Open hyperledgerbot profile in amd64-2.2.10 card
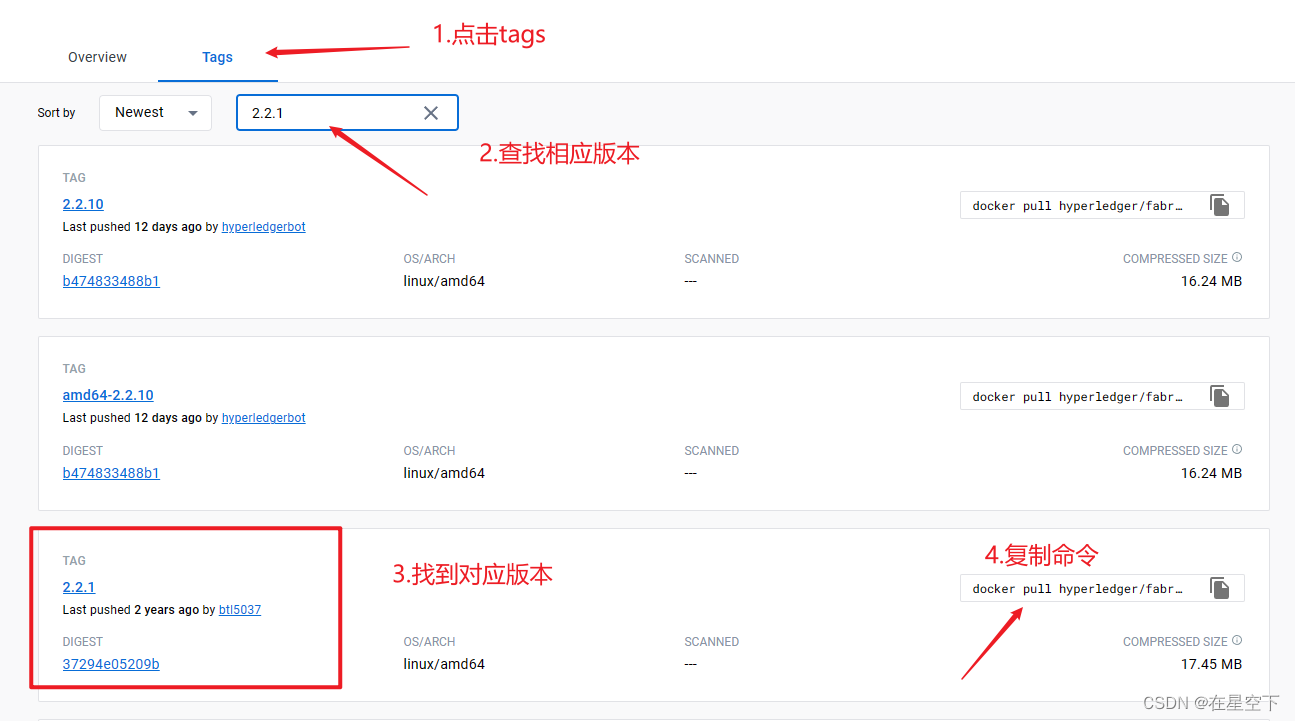This screenshot has height=721, width=1295. point(264,418)
